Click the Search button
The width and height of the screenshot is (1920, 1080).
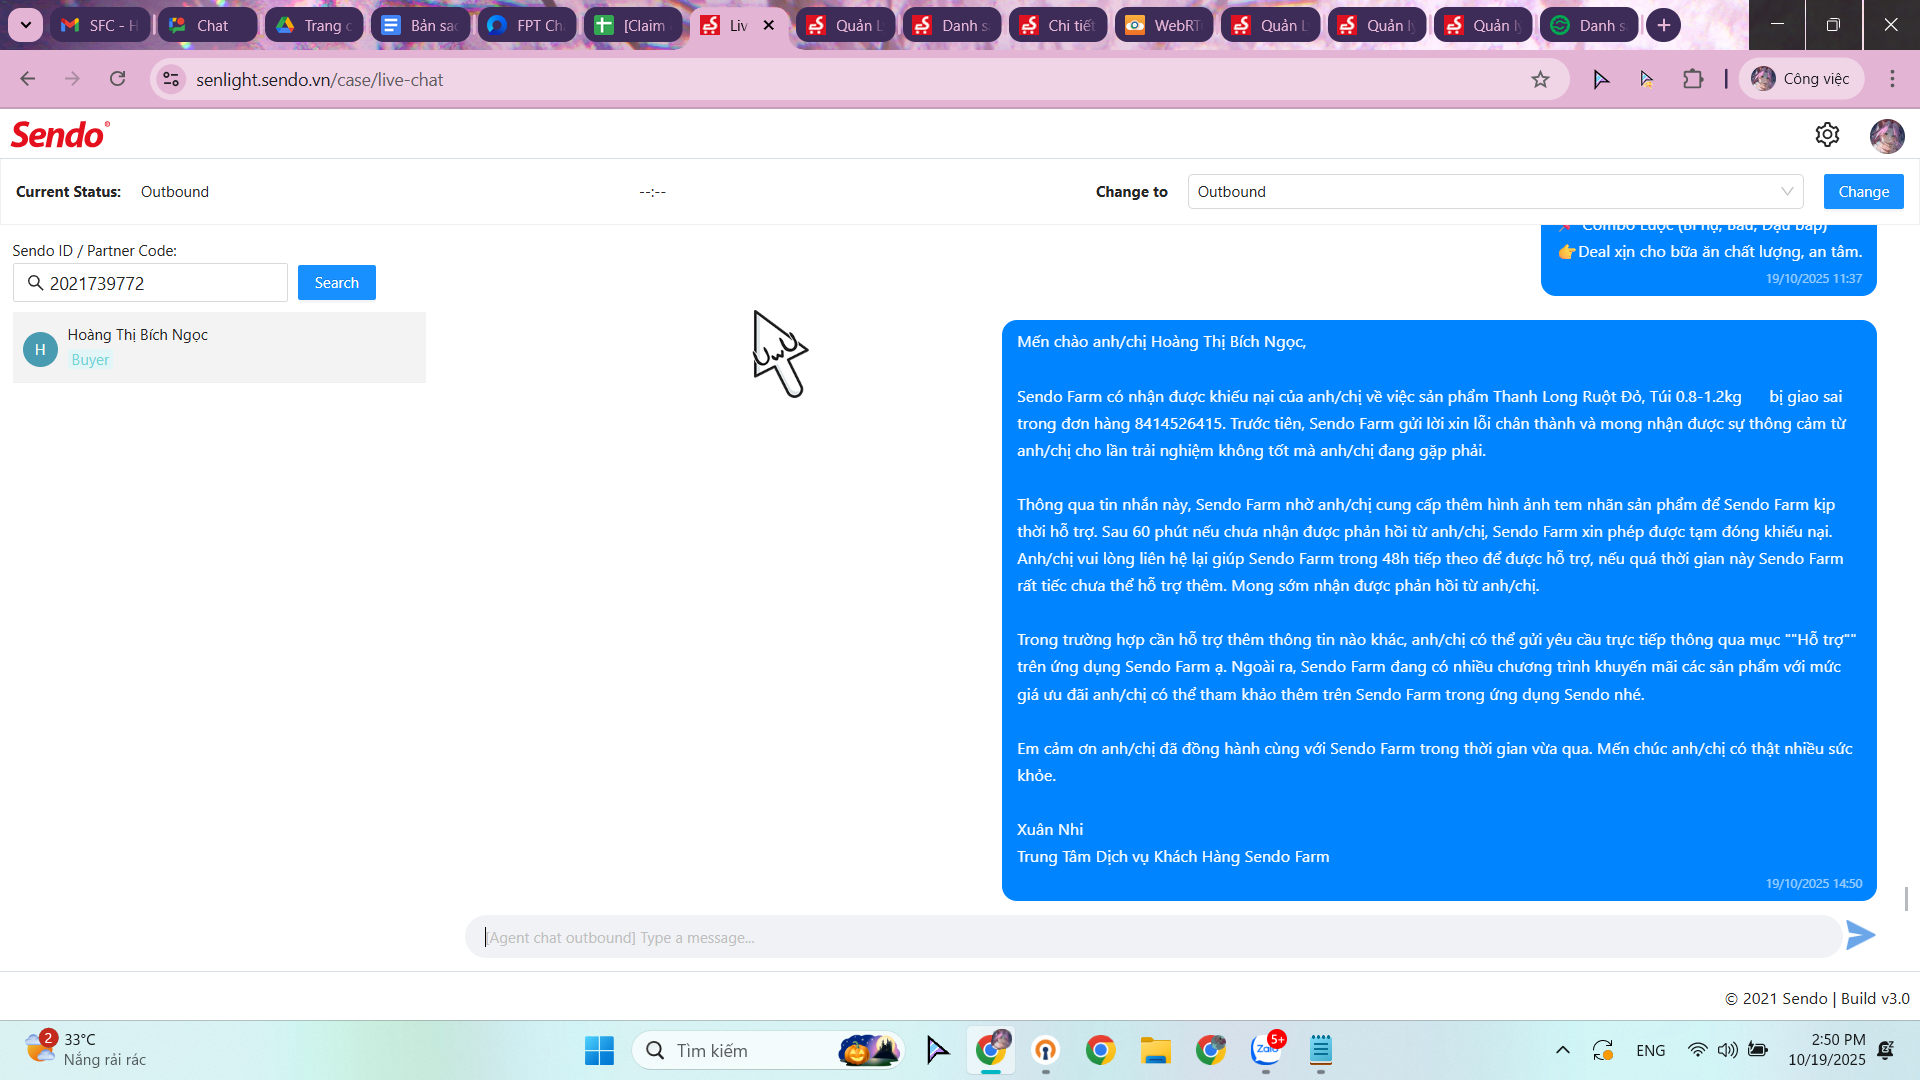[x=336, y=283]
